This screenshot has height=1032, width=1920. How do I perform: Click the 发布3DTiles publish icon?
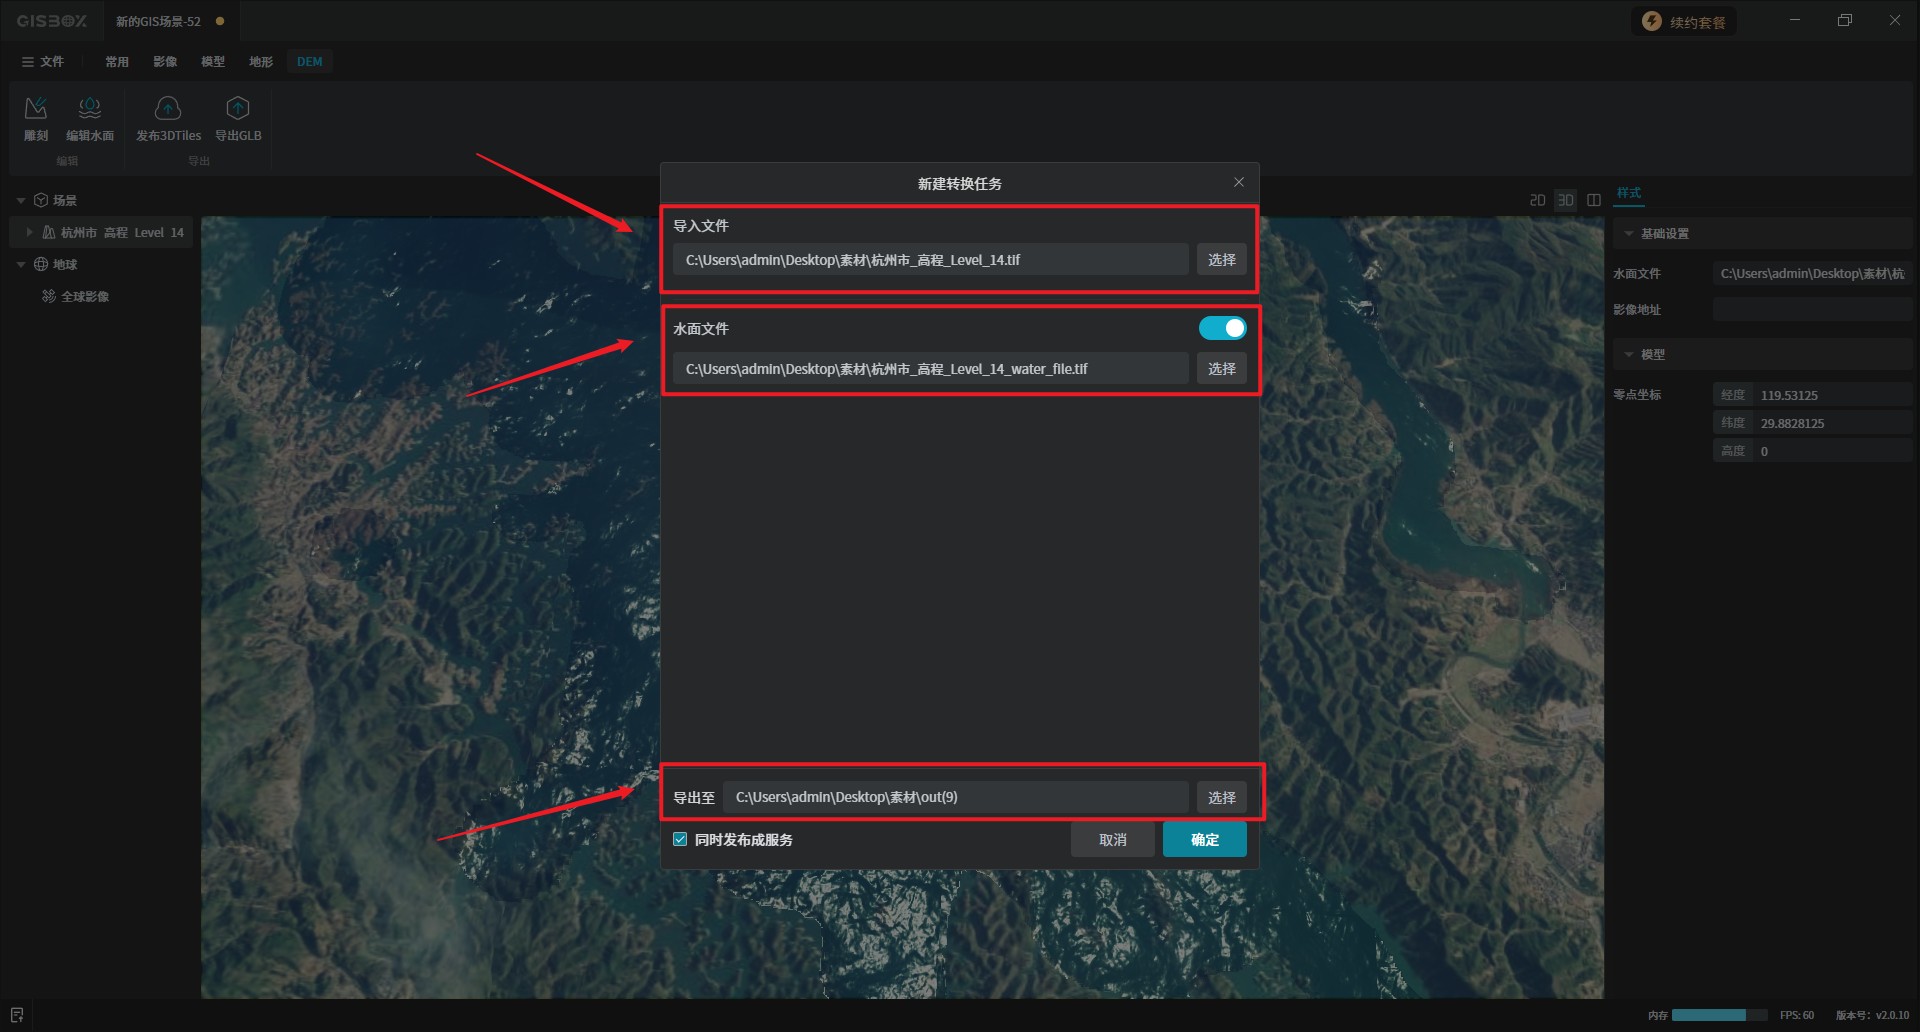point(168,108)
